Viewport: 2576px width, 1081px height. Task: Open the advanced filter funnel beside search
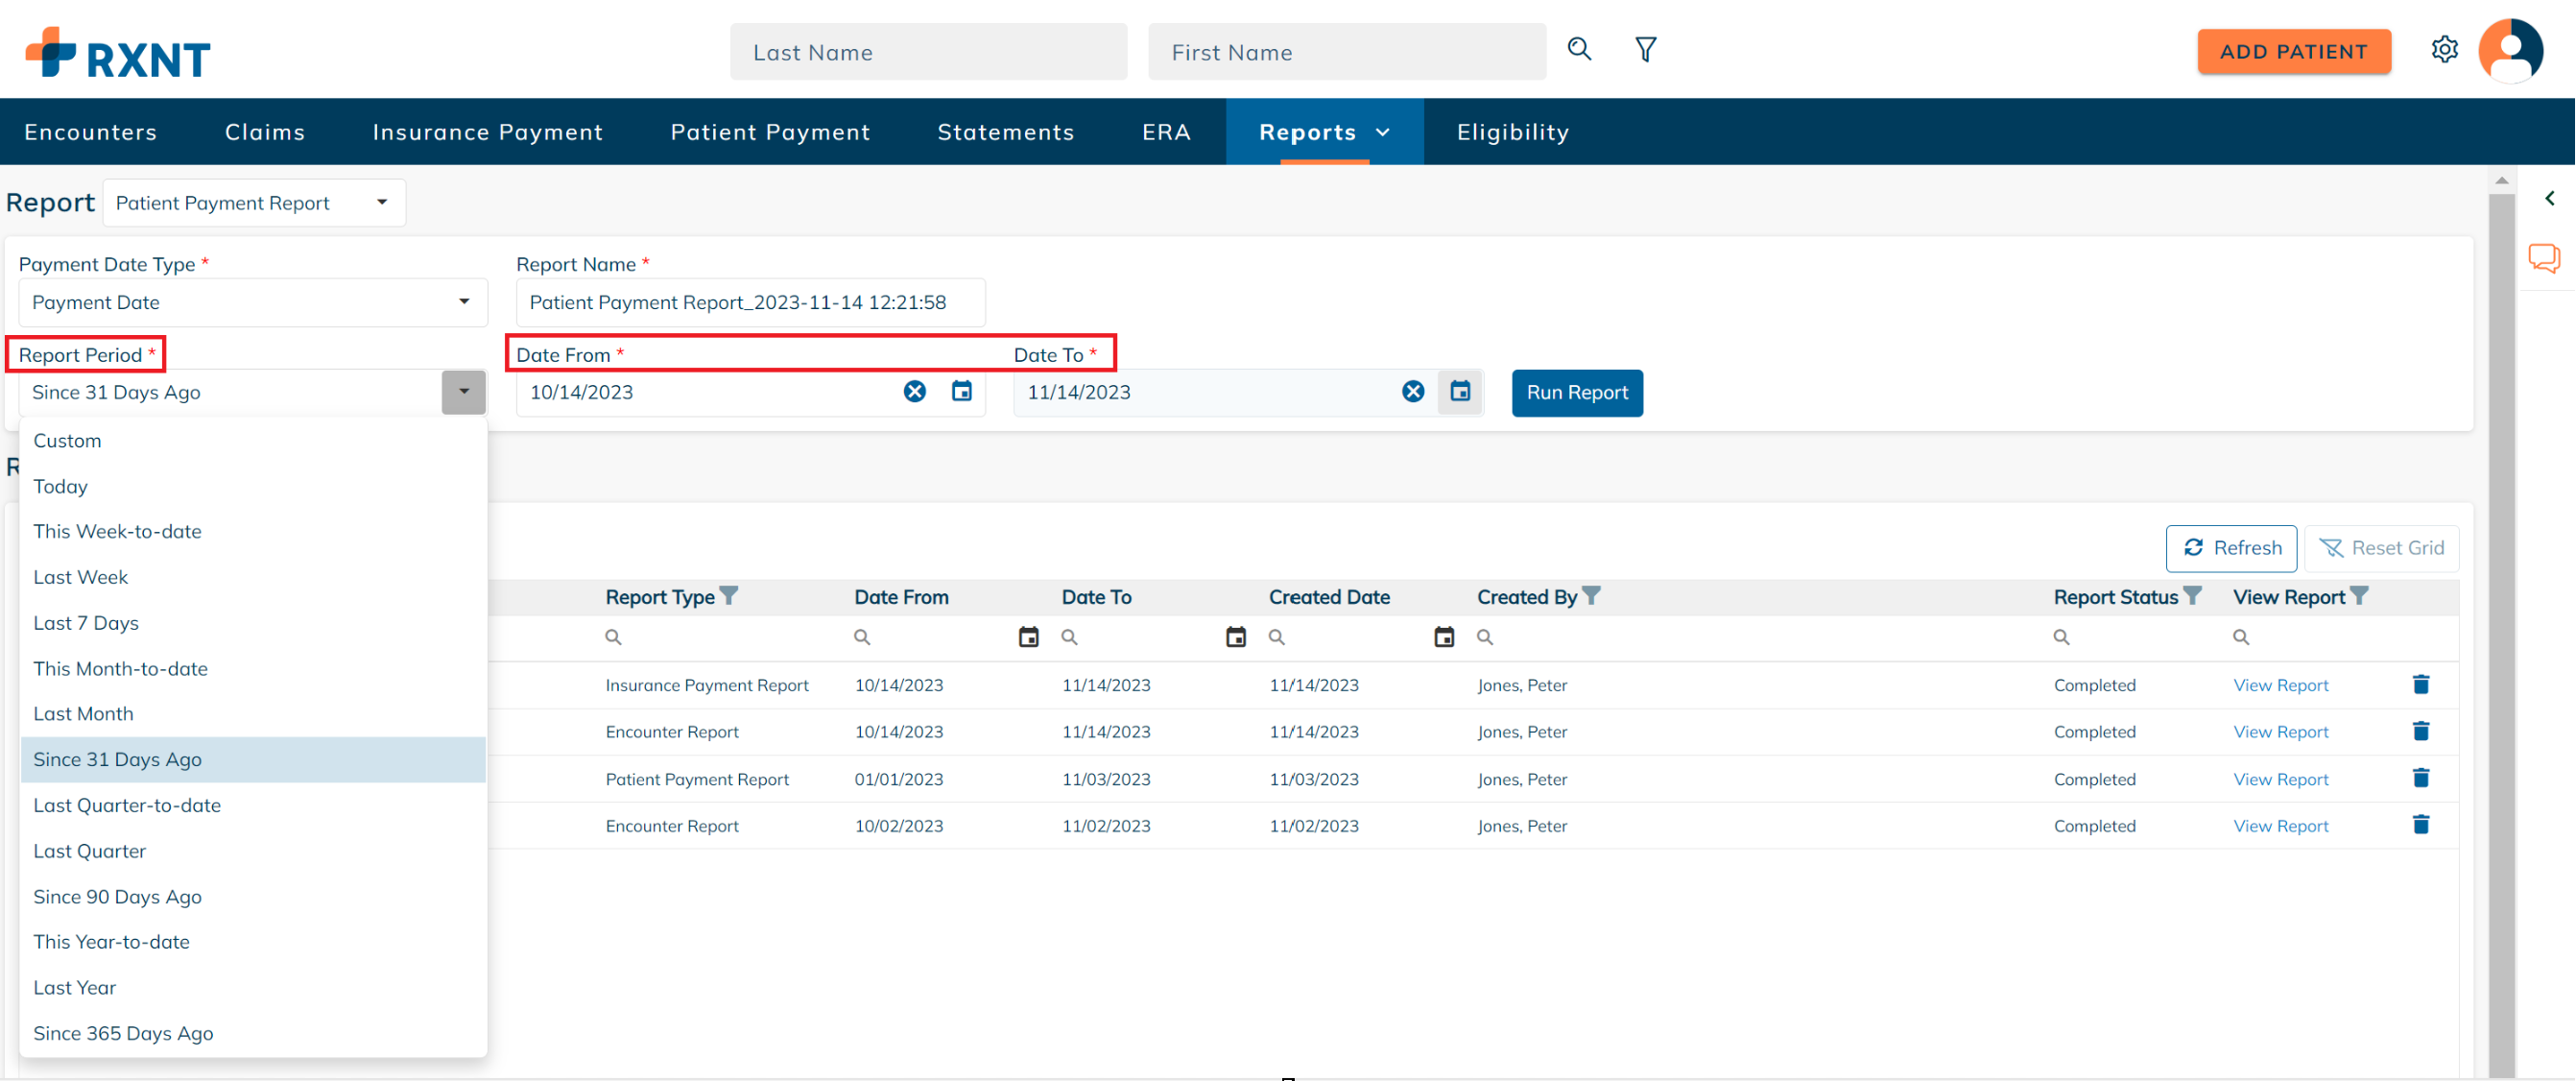1645,48
